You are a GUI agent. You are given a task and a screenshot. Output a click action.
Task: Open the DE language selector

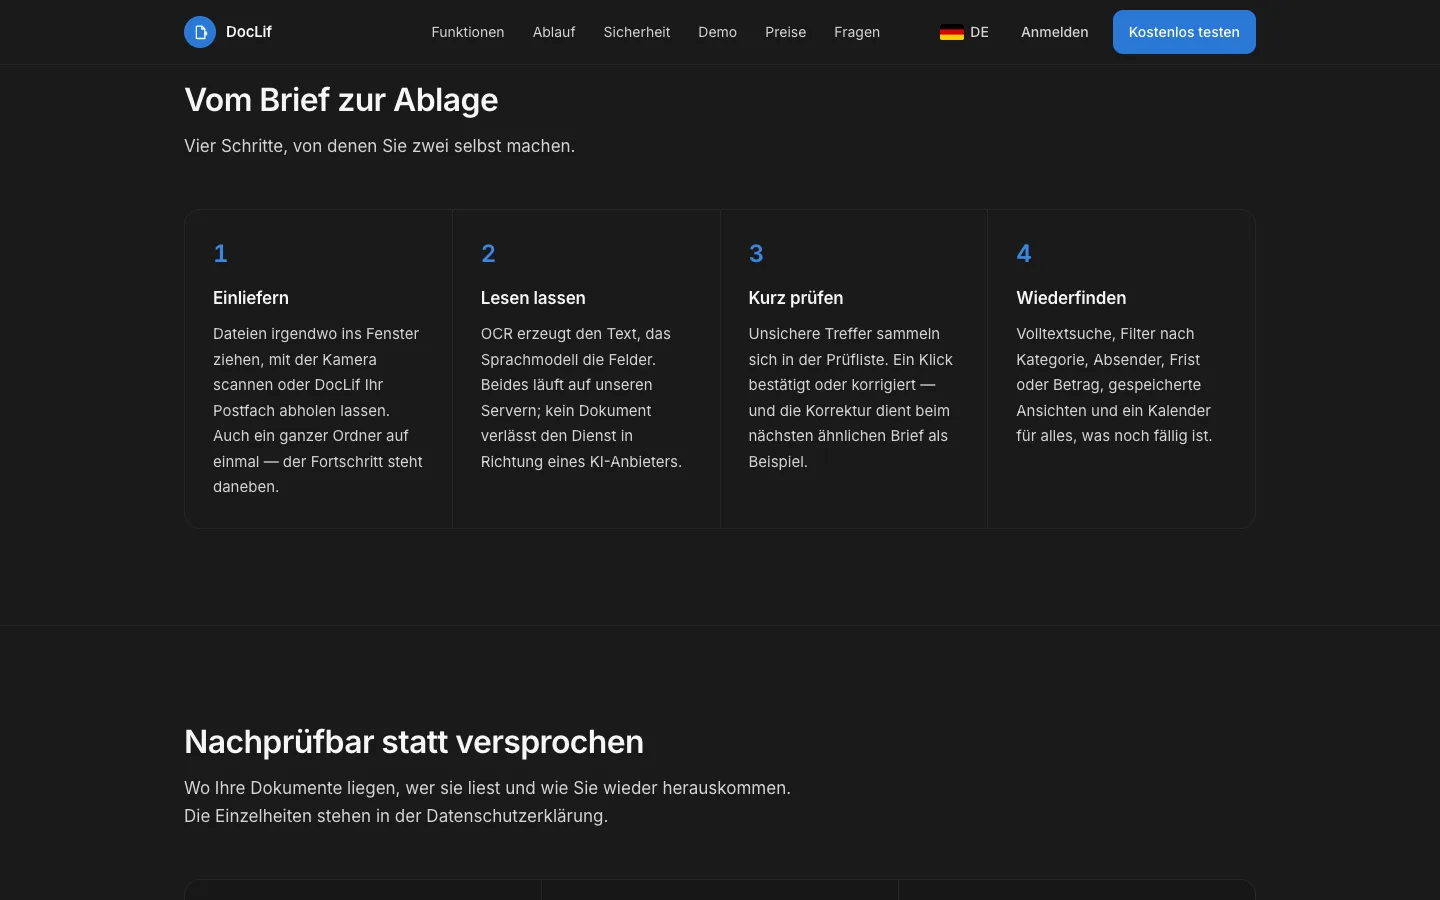pos(964,32)
